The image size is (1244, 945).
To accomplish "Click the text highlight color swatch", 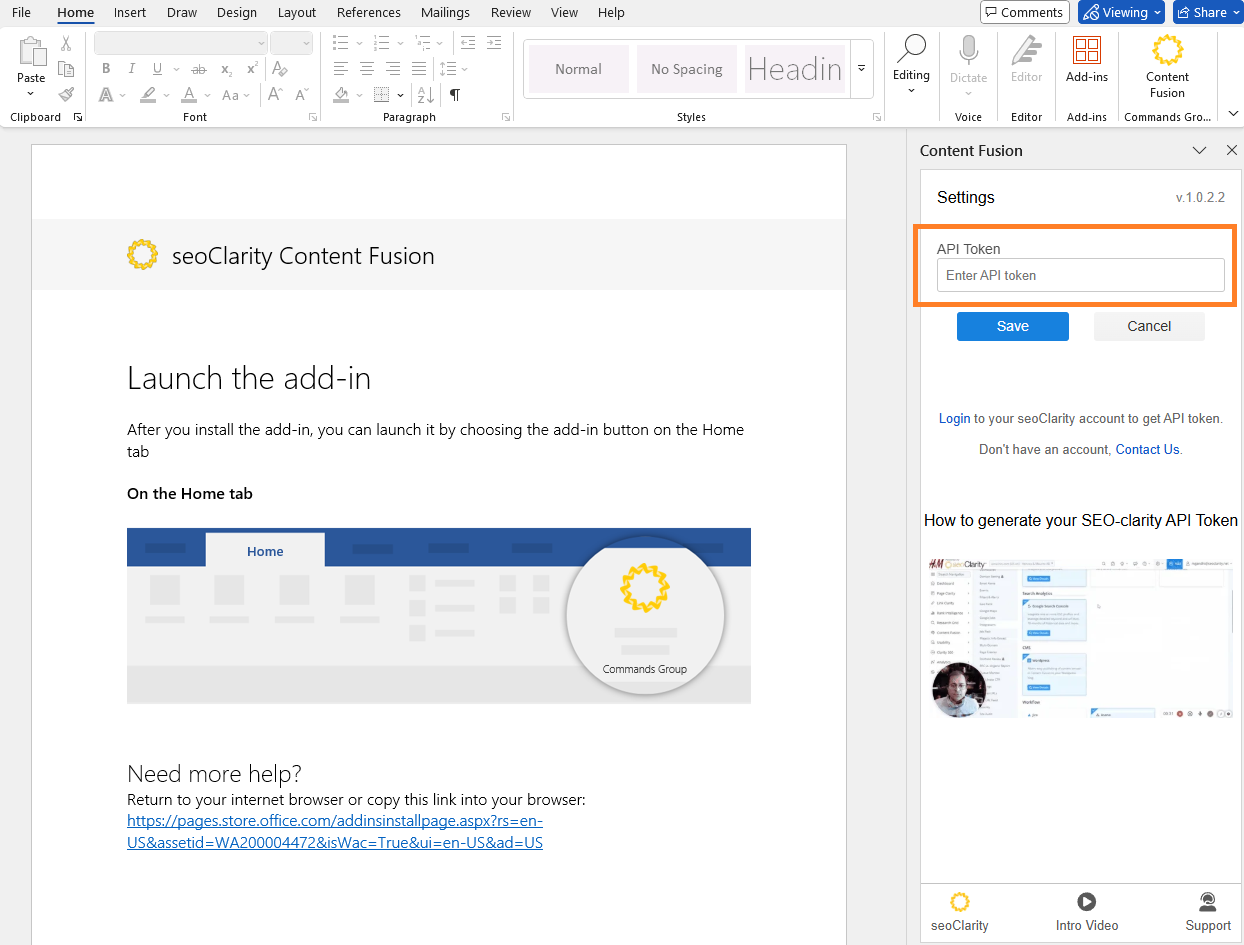I will click(x=148, y=95).
